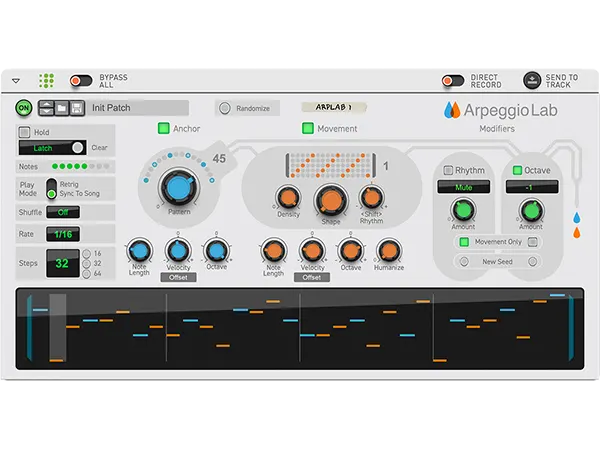Click the Modifiers section label

[x=497, y=129]
